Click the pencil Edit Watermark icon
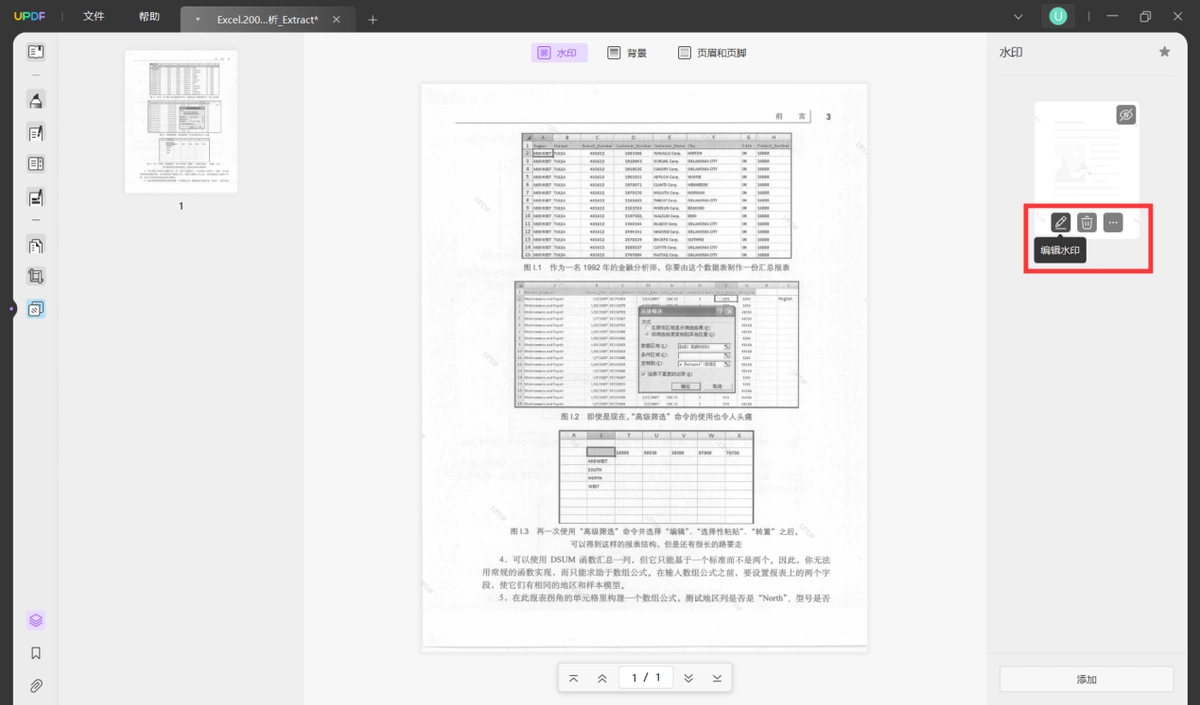 pos(1061,222)
